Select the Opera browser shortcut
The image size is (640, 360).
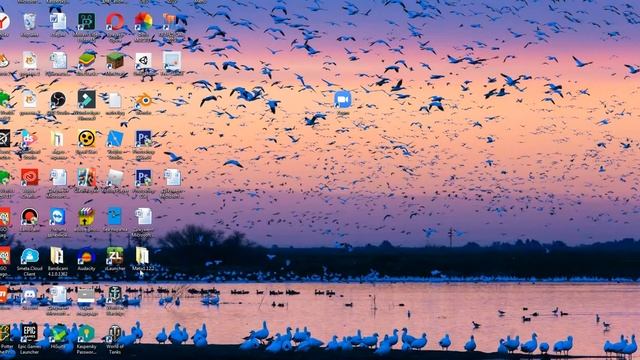click(115, 22)
